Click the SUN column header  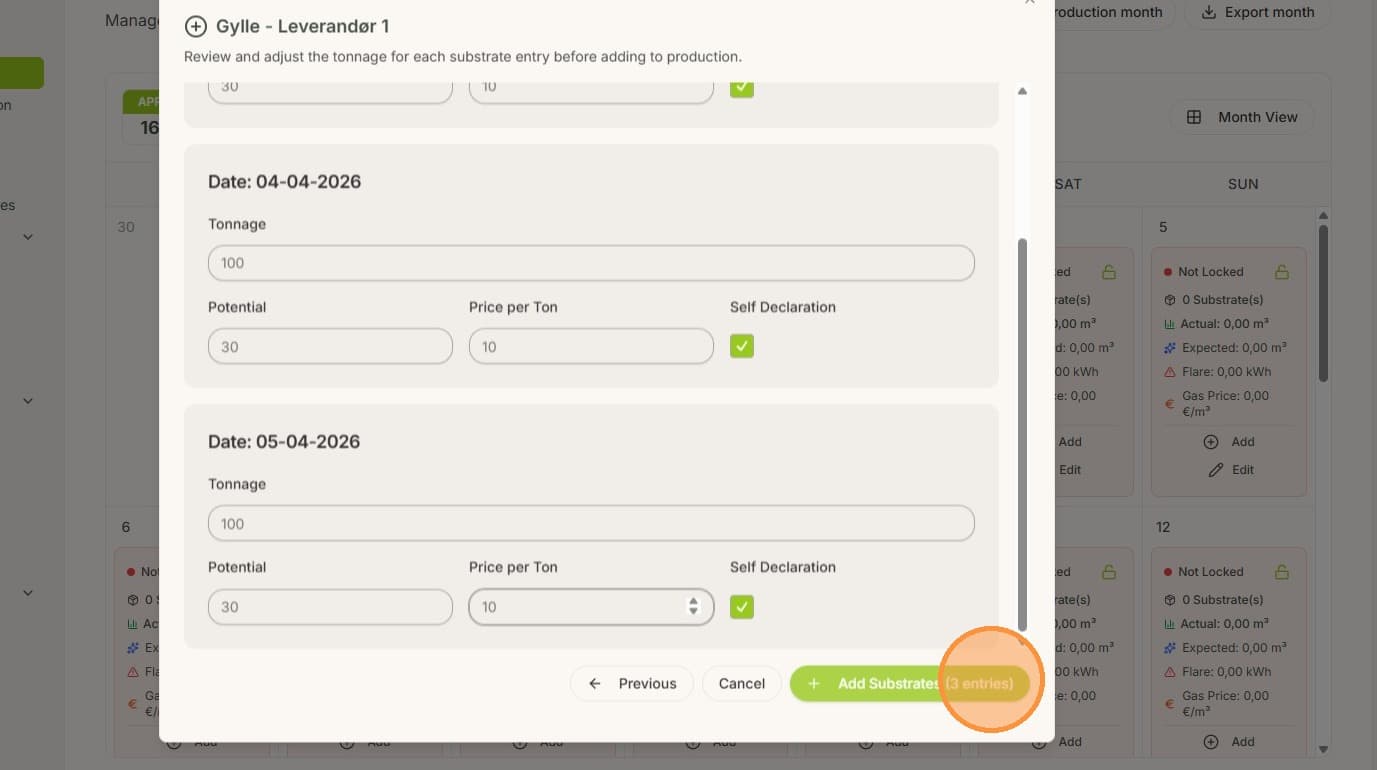[1243, 184]
